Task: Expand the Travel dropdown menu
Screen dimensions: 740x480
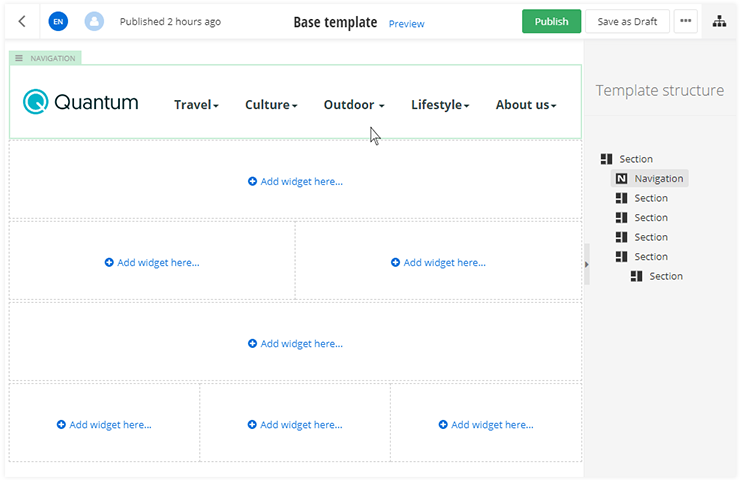Action: (196, 105)
